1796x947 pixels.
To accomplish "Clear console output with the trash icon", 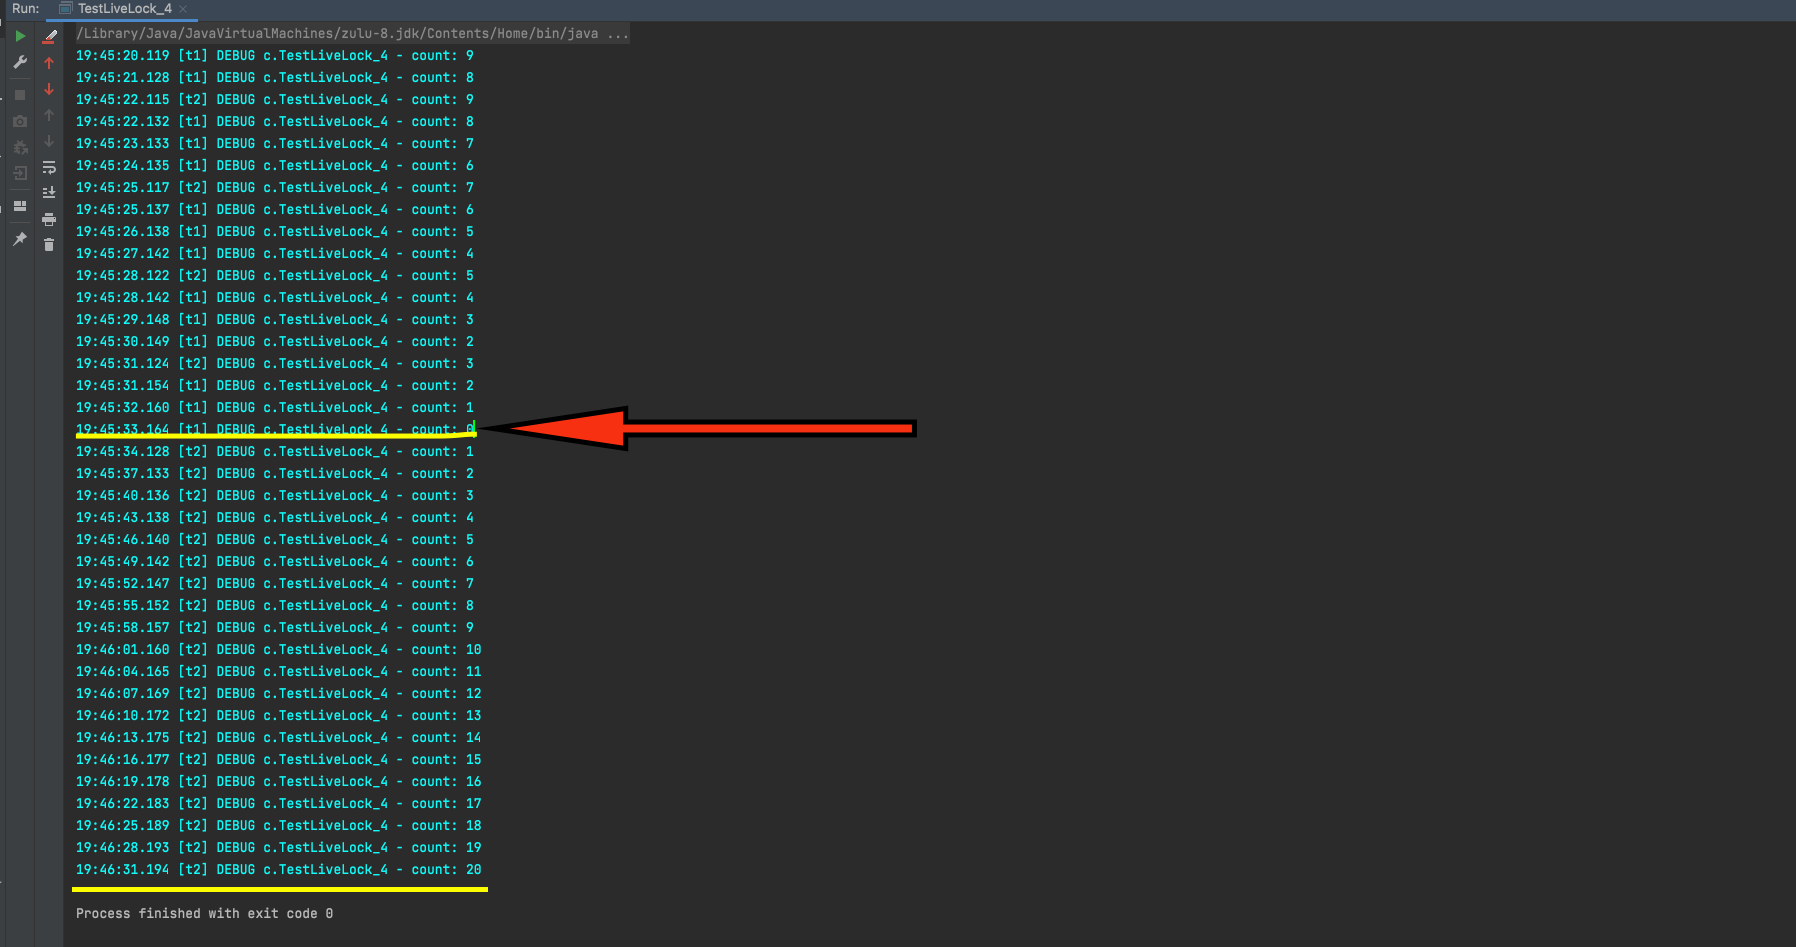I will point(49,244).
